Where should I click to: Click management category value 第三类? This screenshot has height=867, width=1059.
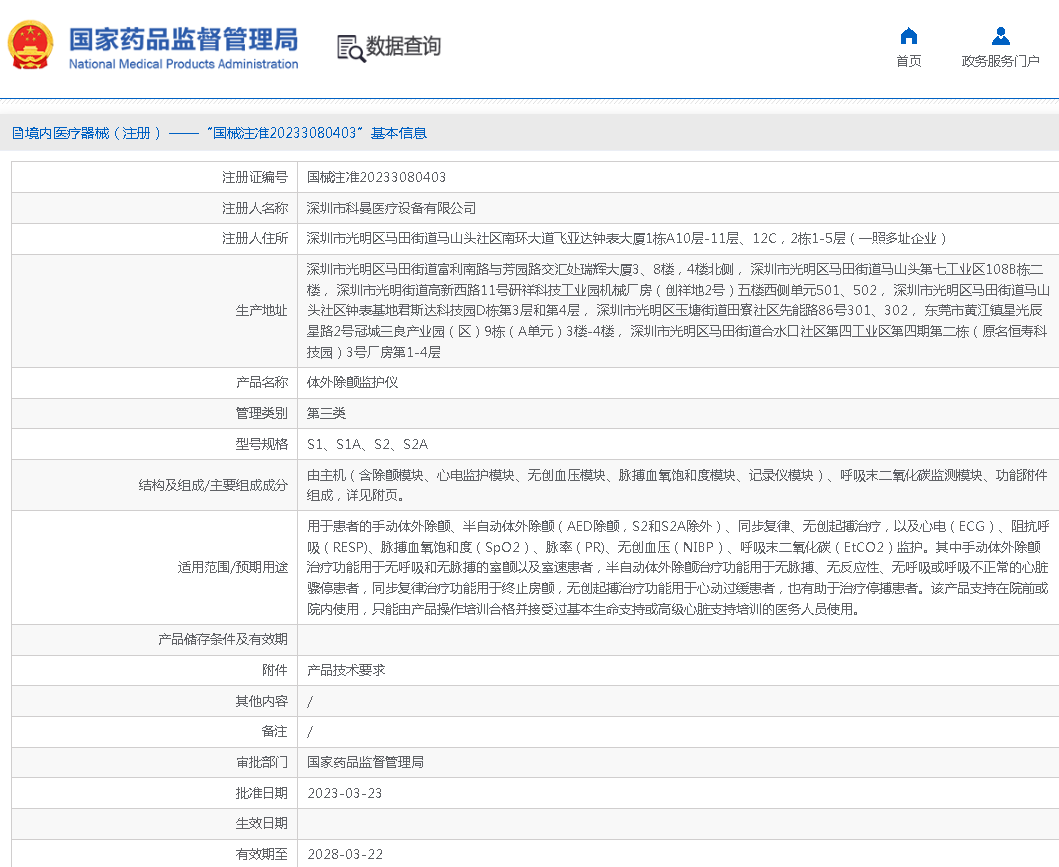(x=326, y=413)
